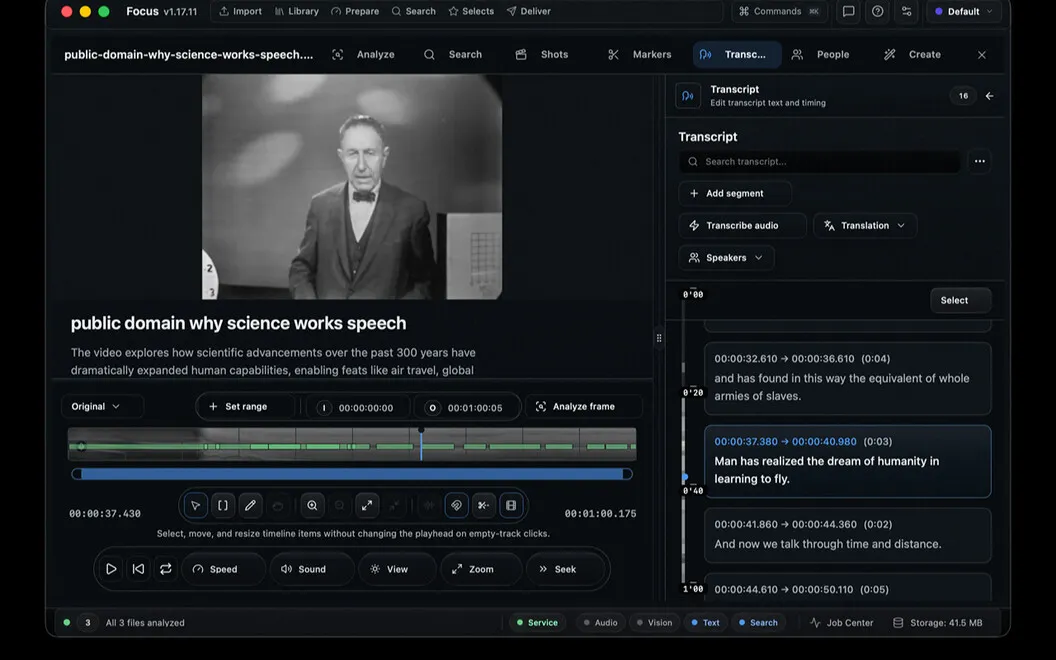Toggle the Vision status indicator
1056x660 pixels.
click(x=655, y=623)
